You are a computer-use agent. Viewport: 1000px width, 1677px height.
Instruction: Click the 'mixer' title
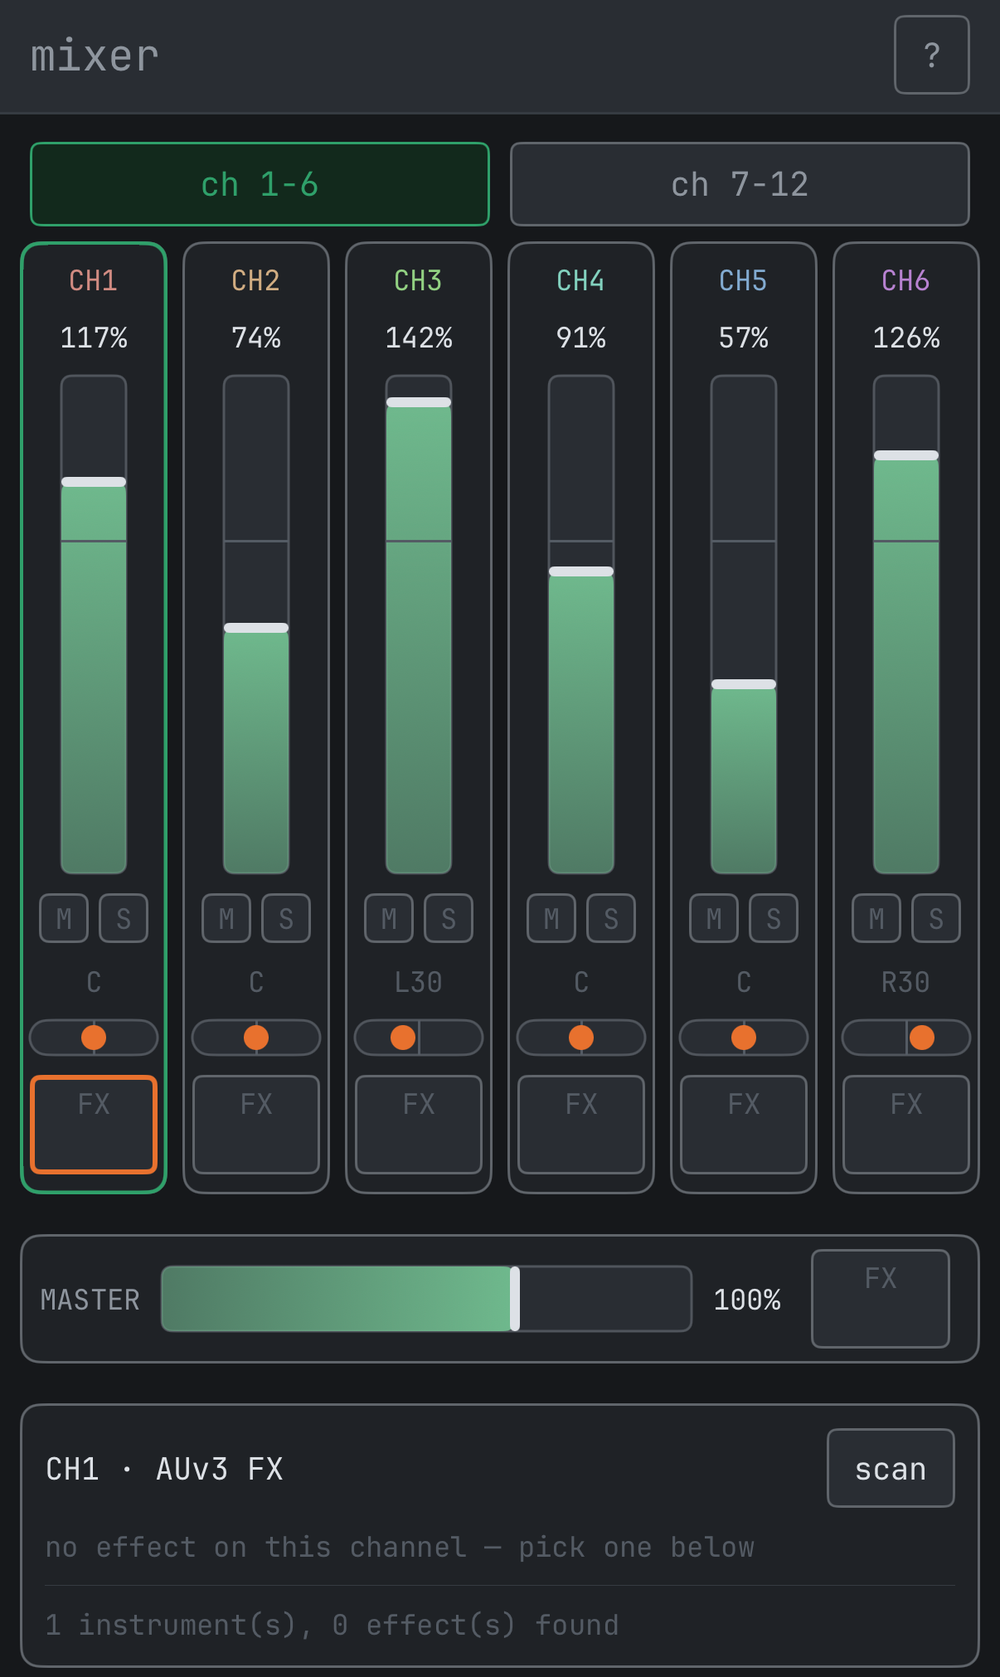pyautogui.click(x=95, y=56)
